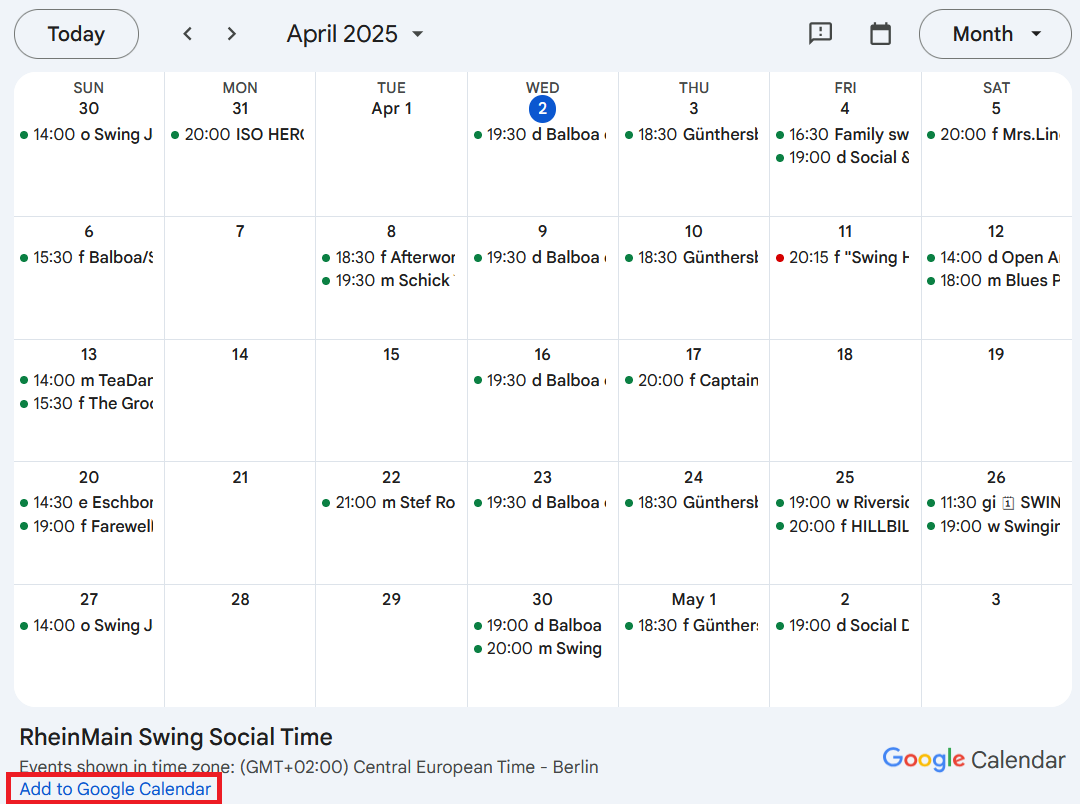Expand the April 2025 date dropdown
Viewport: 1080px width, 804px height.
[355, 34]
